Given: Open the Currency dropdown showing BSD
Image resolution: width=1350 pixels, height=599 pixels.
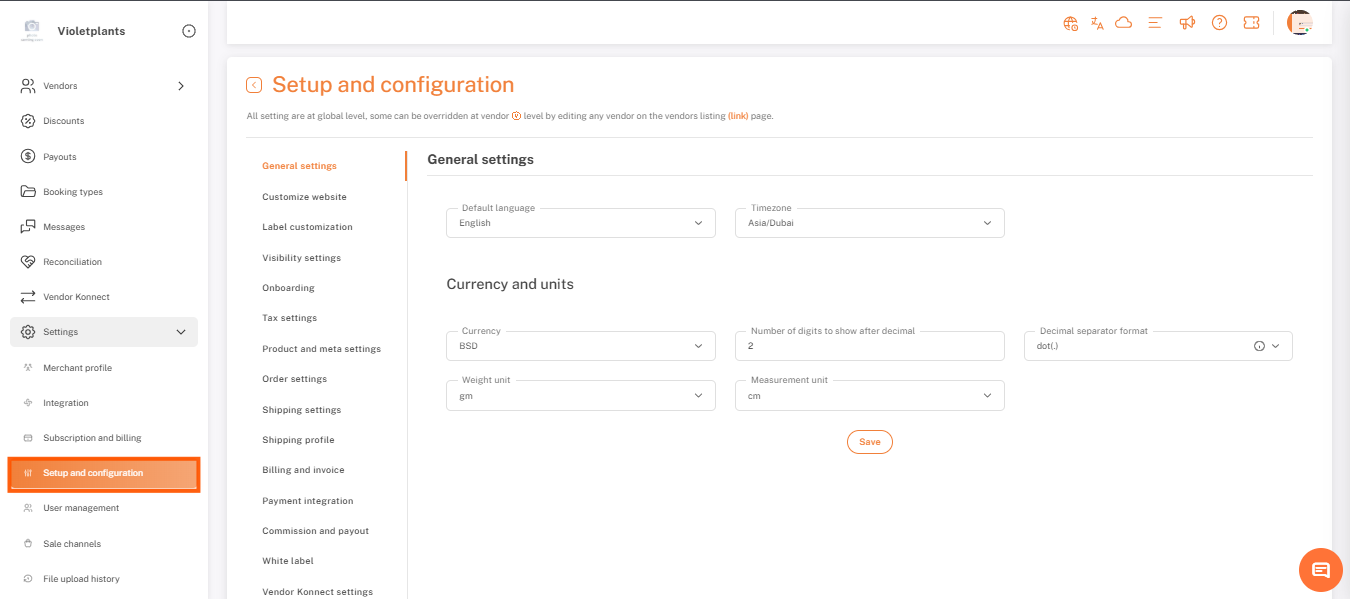Looking at the screenshot, I should click(580, 346).
